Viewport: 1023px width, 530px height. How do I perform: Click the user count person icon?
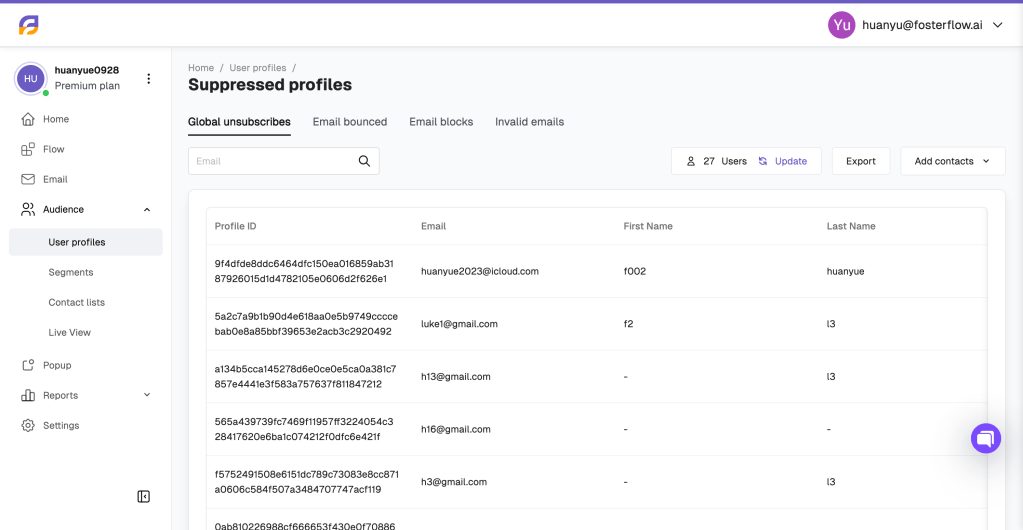[691, 161]
